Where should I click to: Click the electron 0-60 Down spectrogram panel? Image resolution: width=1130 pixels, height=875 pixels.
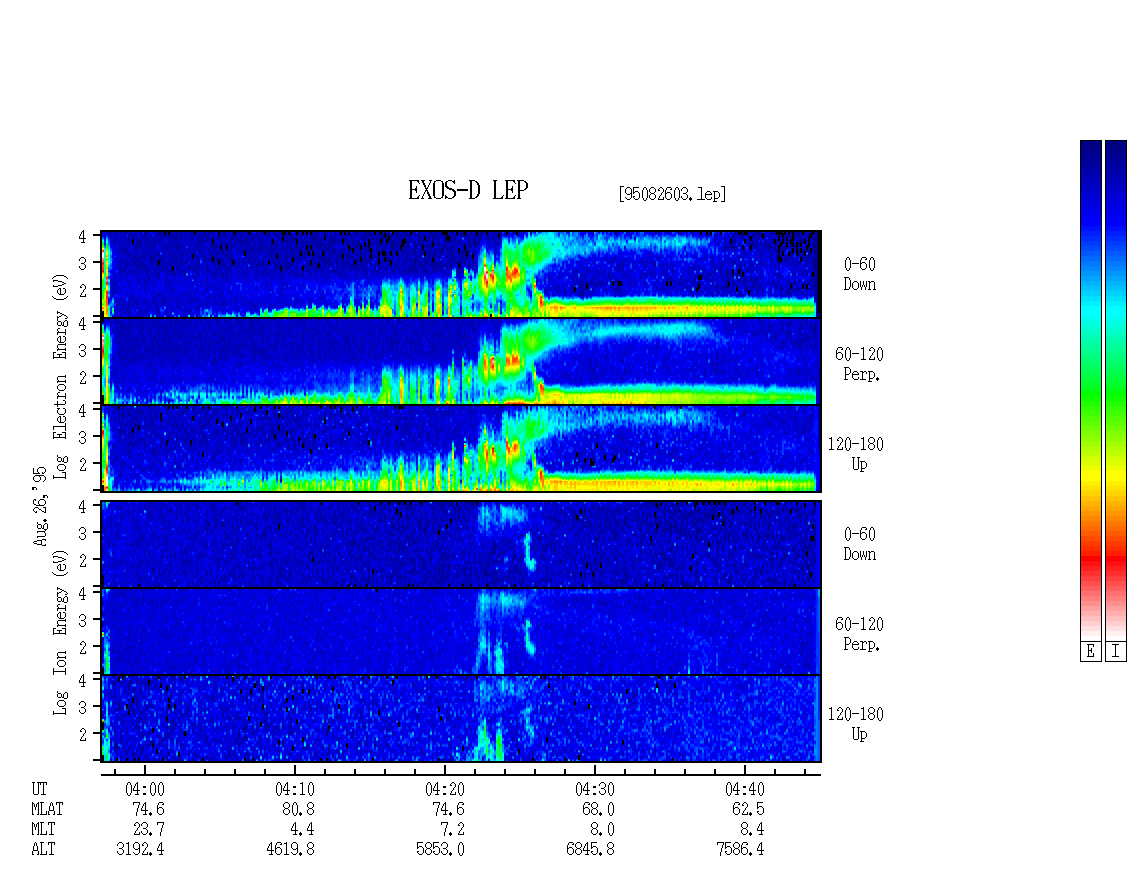[461, 274]
